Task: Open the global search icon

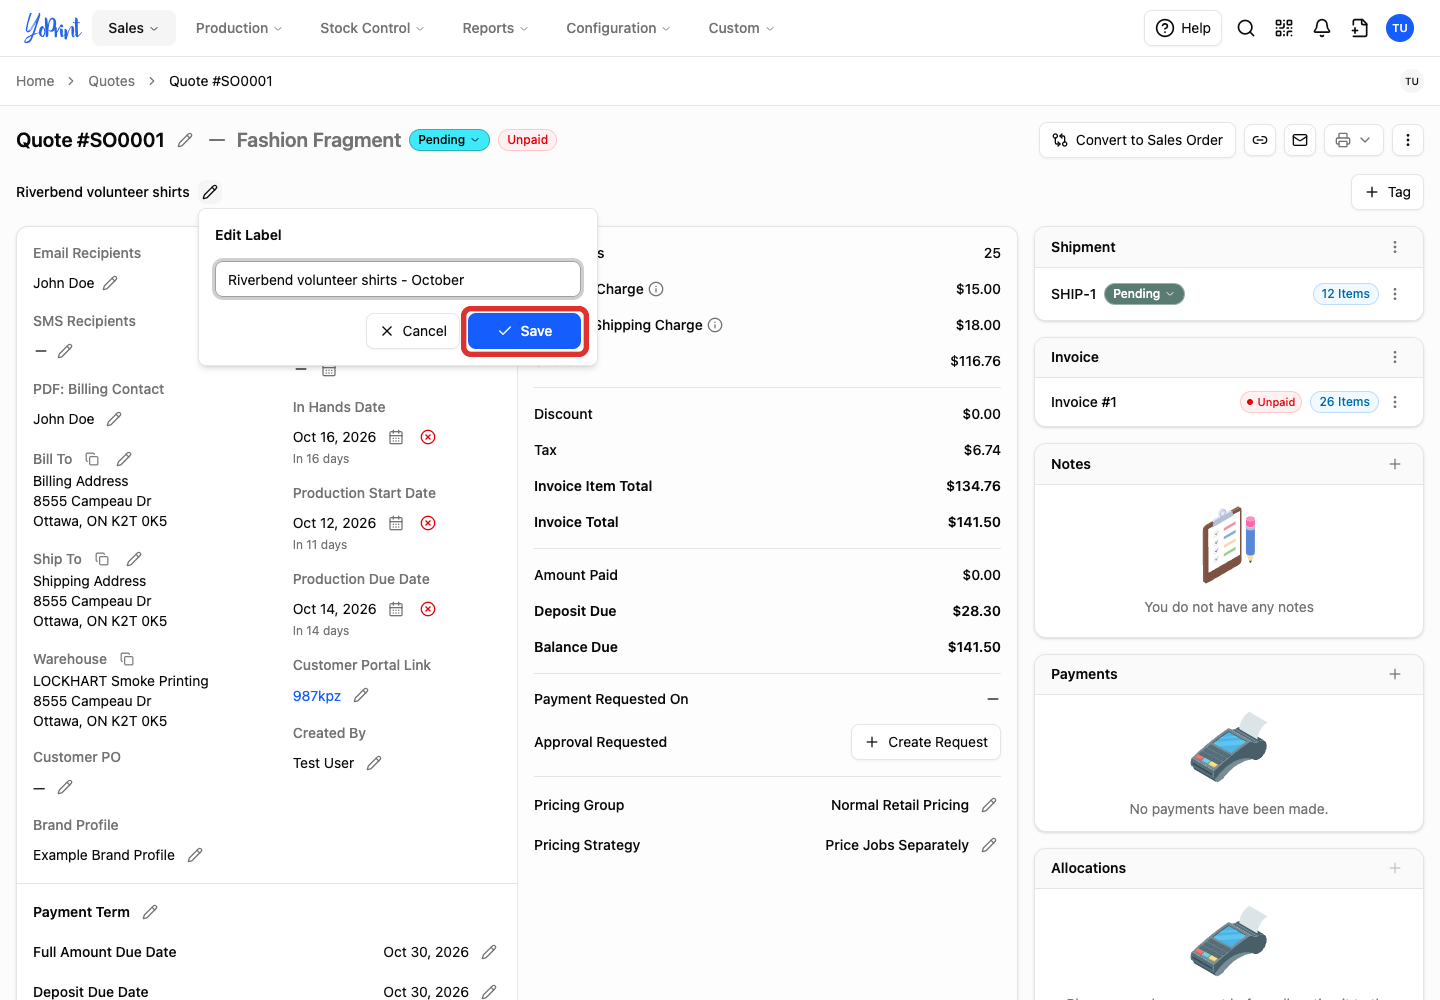Action: point(1246,28)
